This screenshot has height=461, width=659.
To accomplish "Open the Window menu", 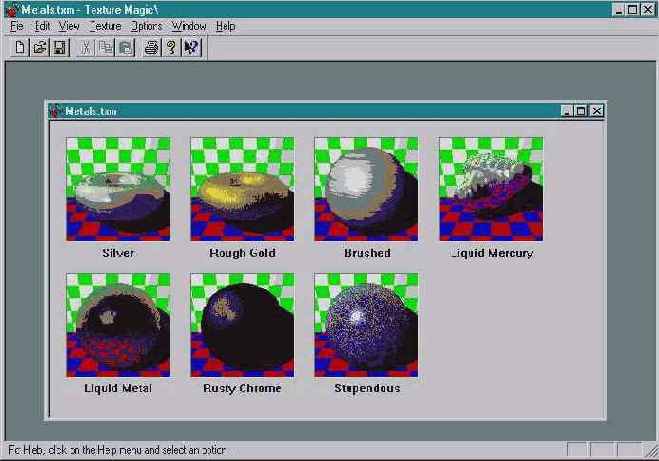I will click(189, 26).
